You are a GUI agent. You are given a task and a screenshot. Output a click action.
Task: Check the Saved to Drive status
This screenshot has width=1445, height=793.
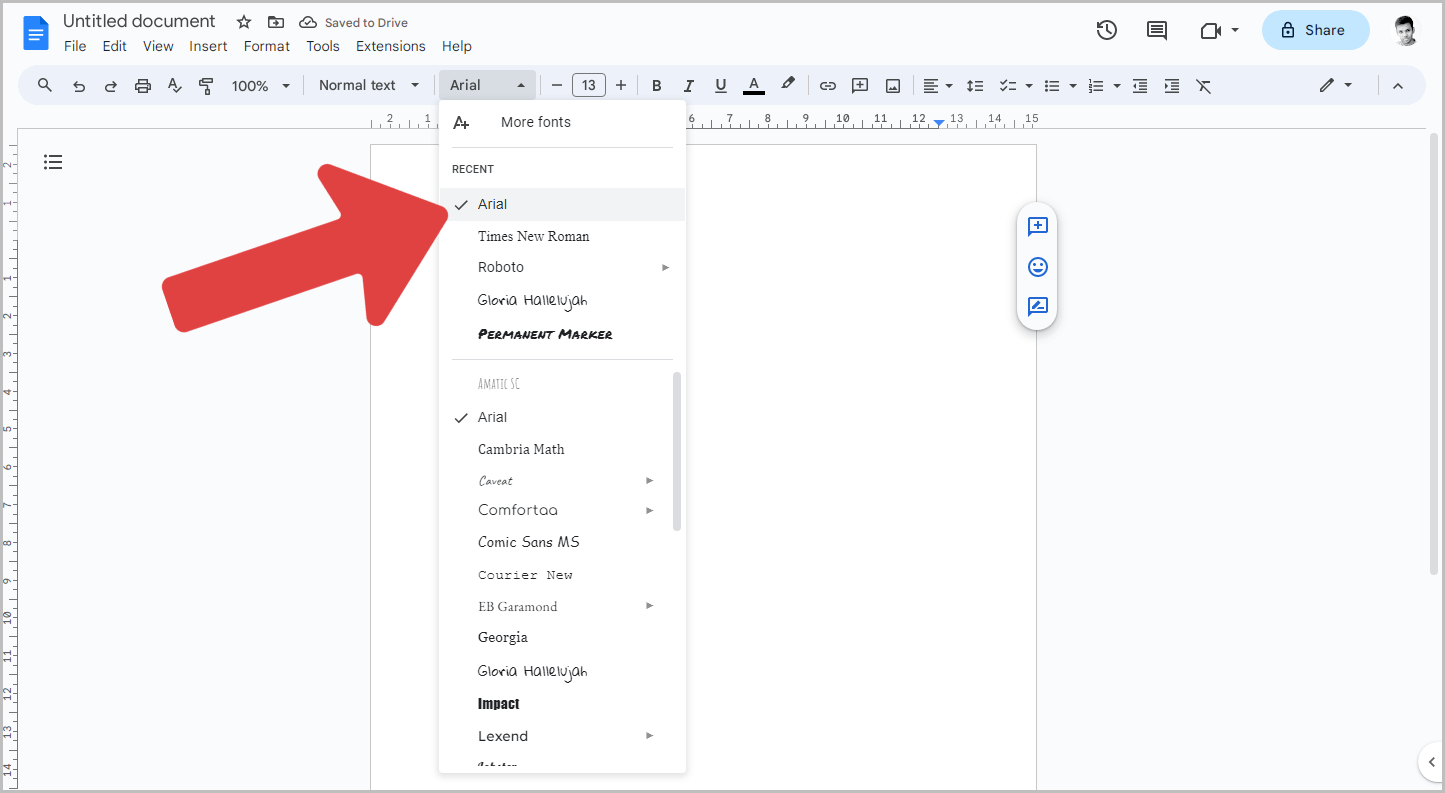point(354,22)
